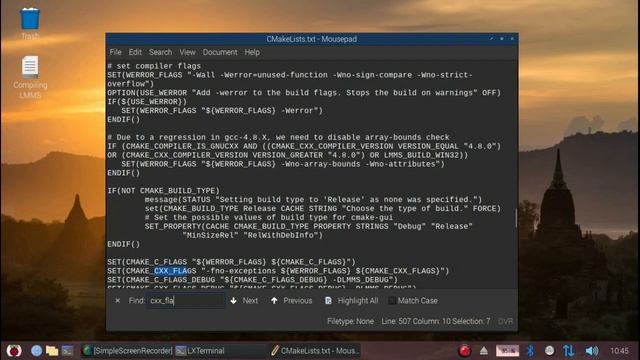Open the Bluetooth tray menu

(x=530, y=351)
